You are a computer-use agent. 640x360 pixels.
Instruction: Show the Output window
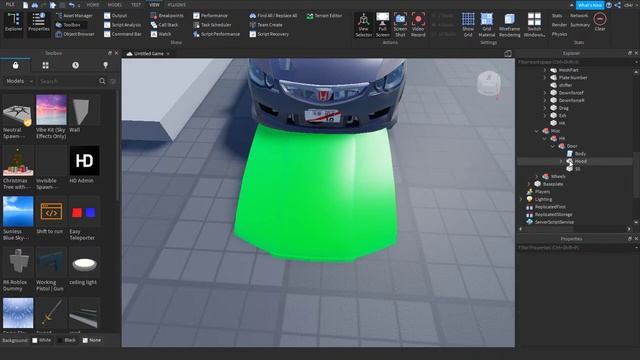click(116, 16)
